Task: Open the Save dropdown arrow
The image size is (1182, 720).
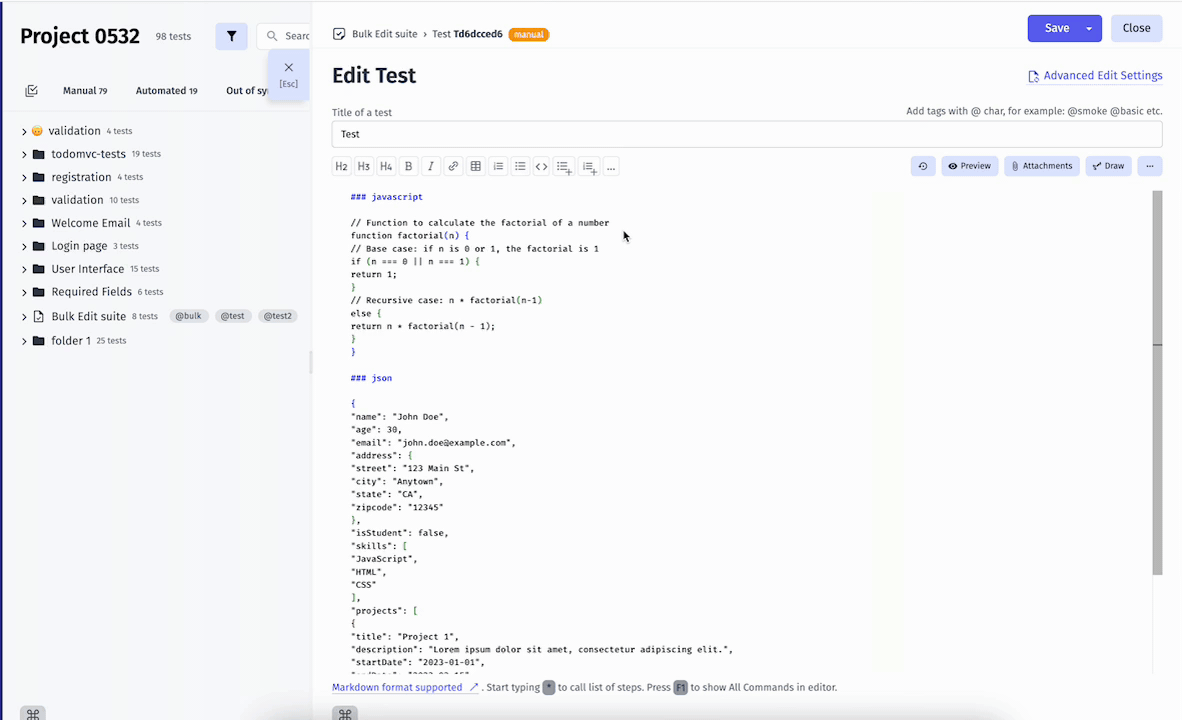Action: [x=1089, y=29]
